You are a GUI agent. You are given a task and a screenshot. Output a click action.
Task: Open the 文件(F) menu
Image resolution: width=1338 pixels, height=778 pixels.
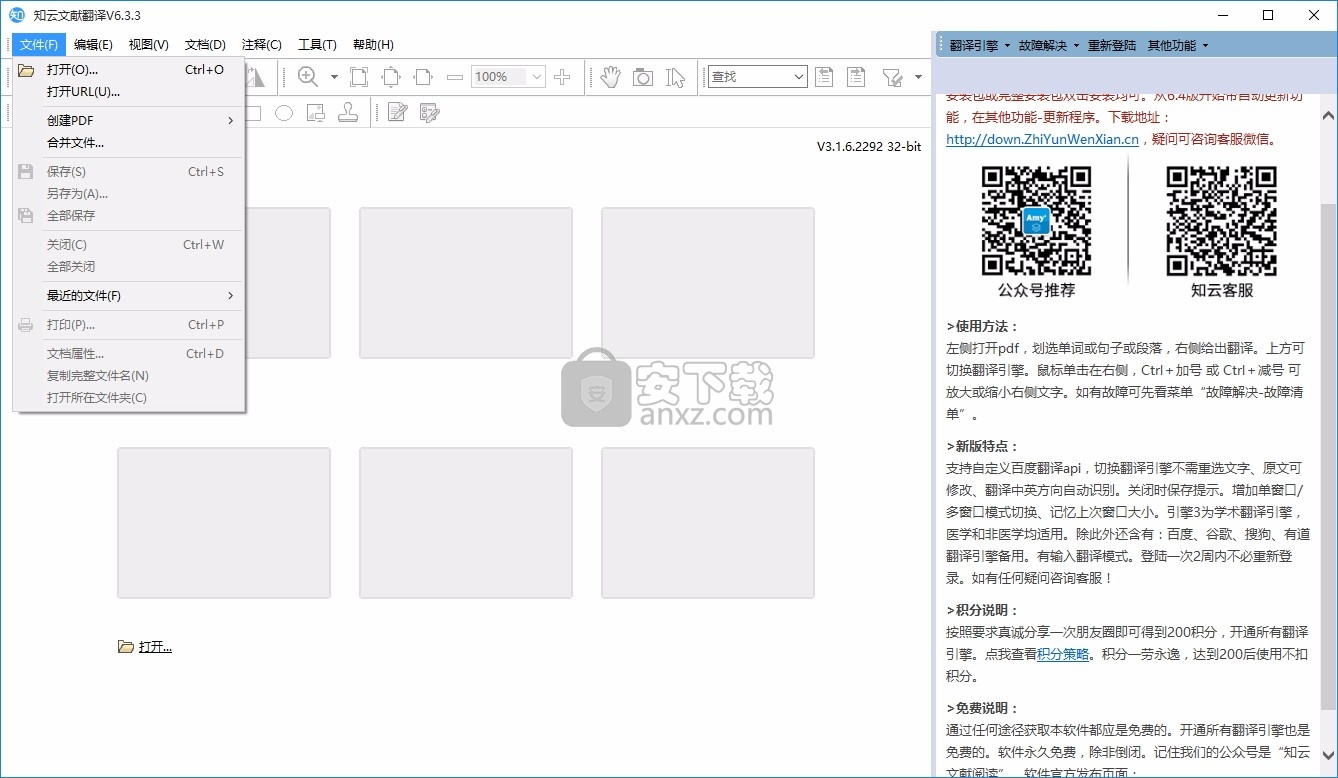pyautogui.click(x=39, y=44)
